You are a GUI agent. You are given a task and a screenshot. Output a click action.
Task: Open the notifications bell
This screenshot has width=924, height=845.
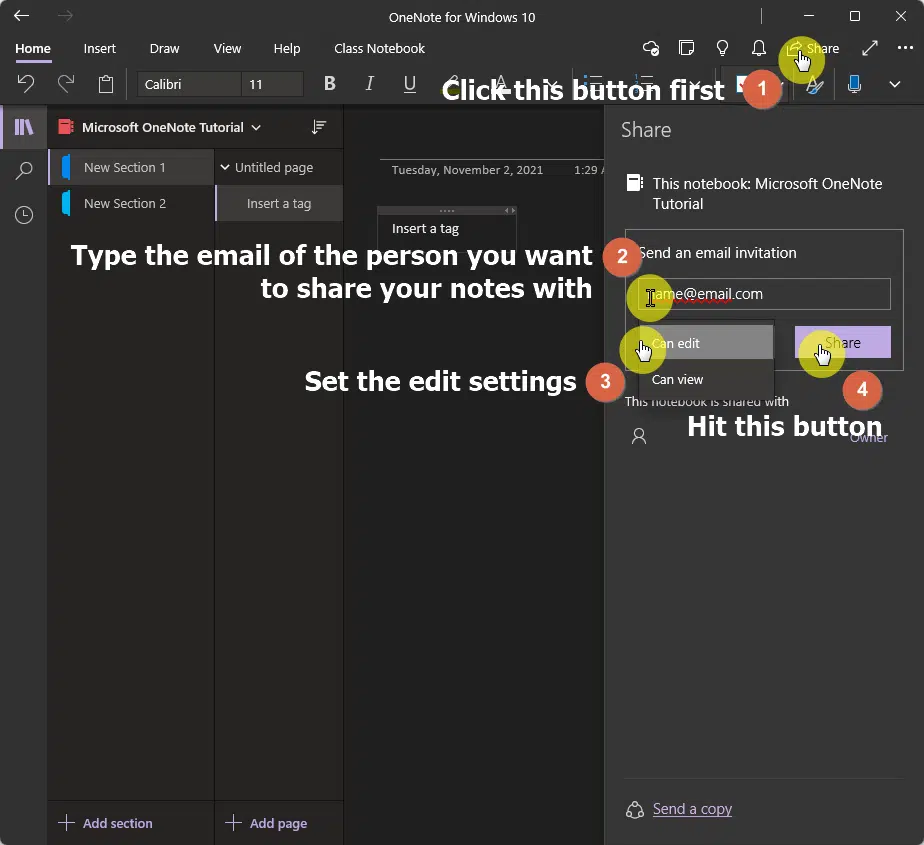click(759, 48)
